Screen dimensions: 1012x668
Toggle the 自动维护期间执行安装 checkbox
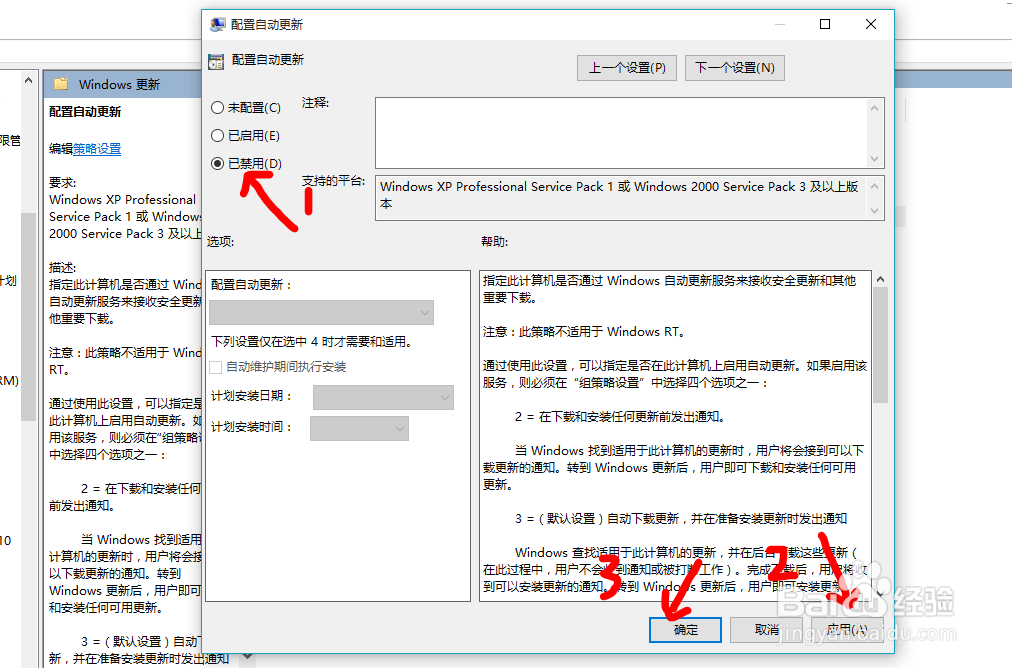[216, 367]
